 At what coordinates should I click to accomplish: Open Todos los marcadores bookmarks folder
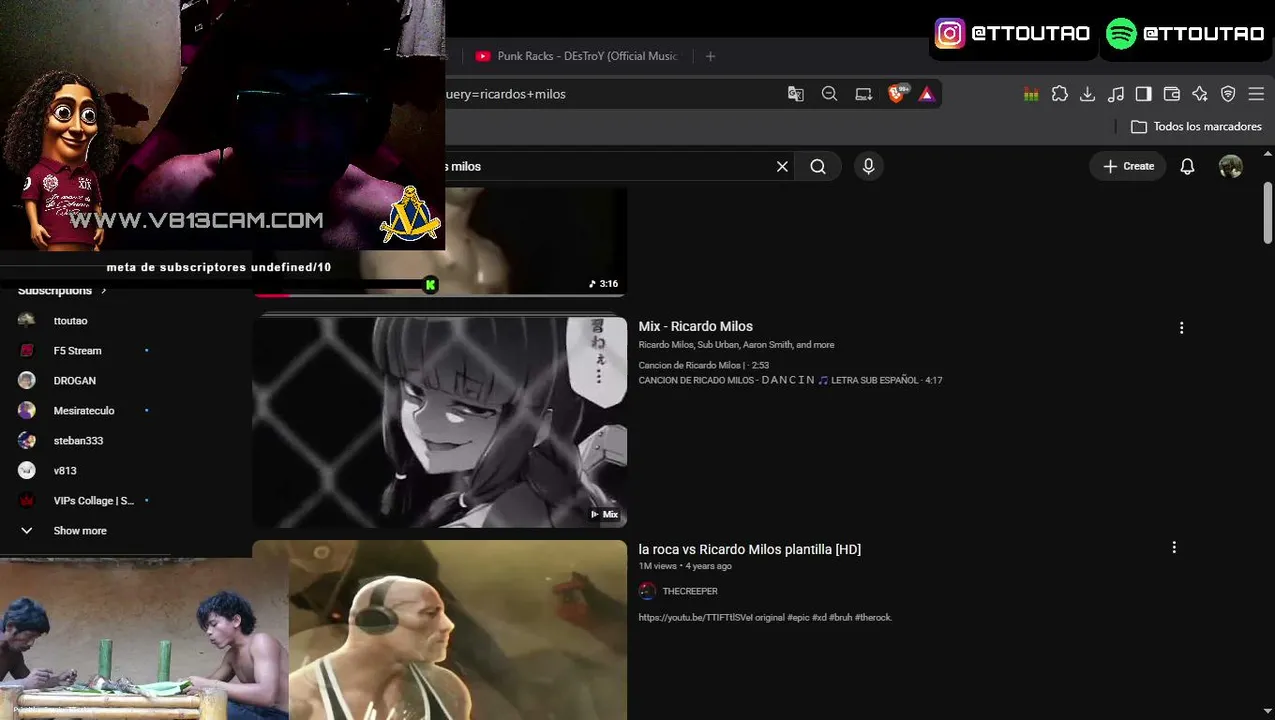(1197, 127)
